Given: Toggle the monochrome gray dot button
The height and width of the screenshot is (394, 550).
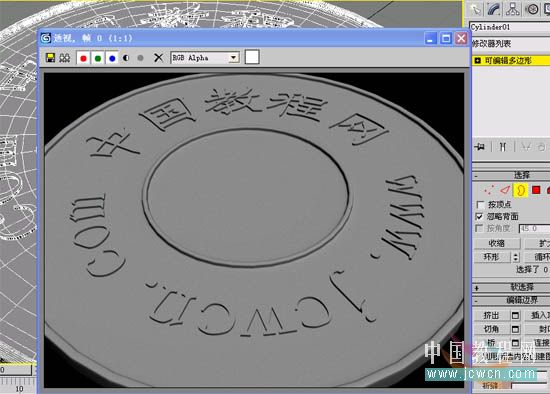Looking at the screenshot, I should coord(140,58).
